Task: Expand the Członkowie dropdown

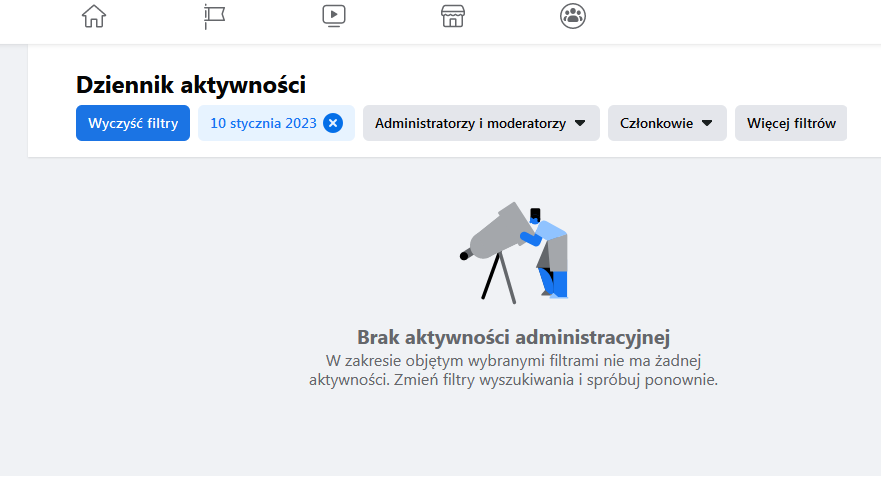Action: (x=667, y=123)
